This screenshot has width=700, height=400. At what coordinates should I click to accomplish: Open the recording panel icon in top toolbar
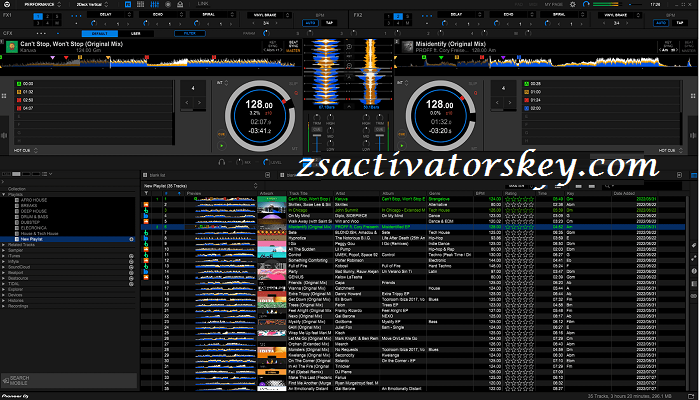pyautogui.click(x=168, y=4)
